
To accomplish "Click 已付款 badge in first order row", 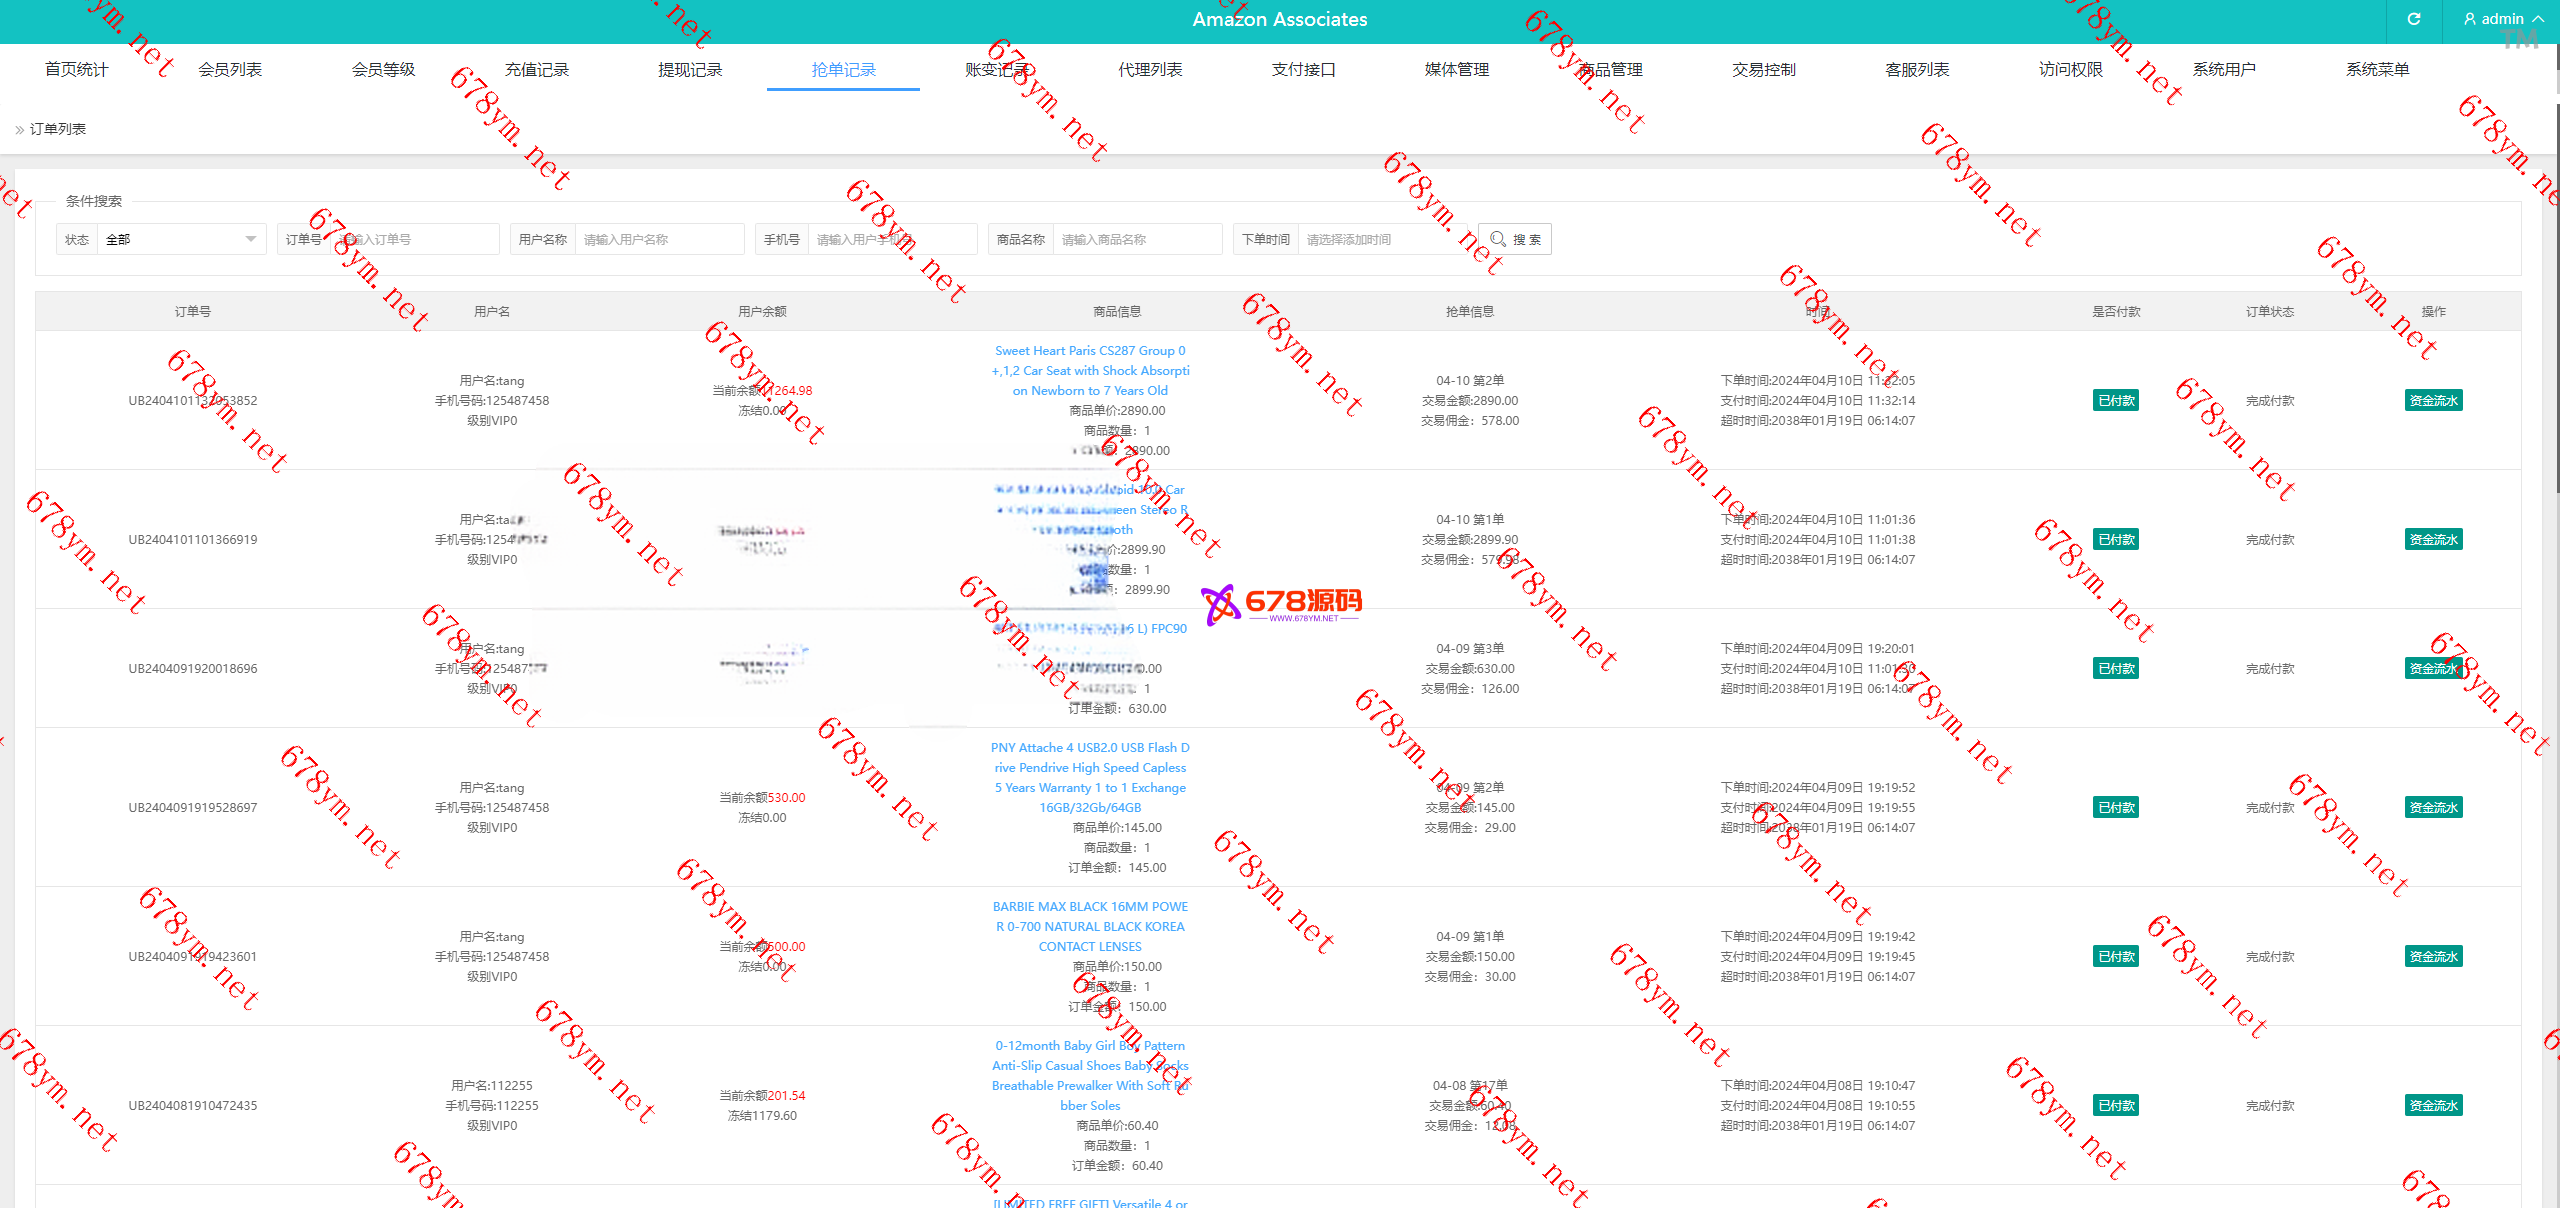I will click(2116, 401).
